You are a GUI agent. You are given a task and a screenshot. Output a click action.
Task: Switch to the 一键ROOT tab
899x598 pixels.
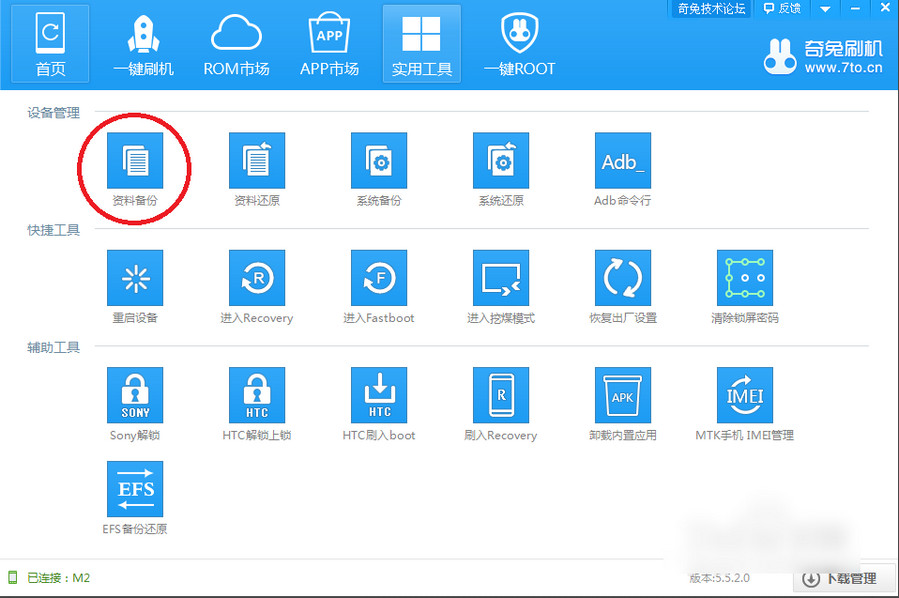coord(519,44)
